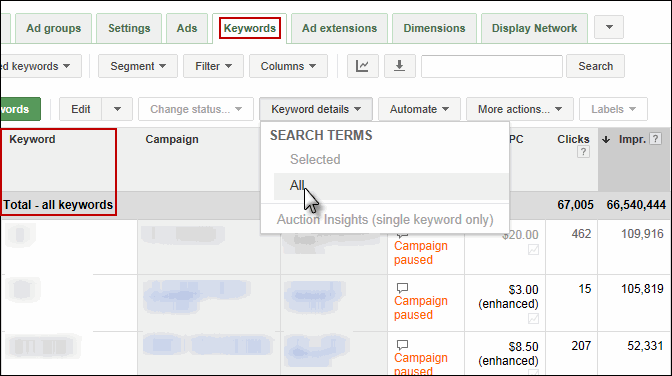Click the $20.00 max CPC value
672x376 pixels.
[x=520, y=235]
